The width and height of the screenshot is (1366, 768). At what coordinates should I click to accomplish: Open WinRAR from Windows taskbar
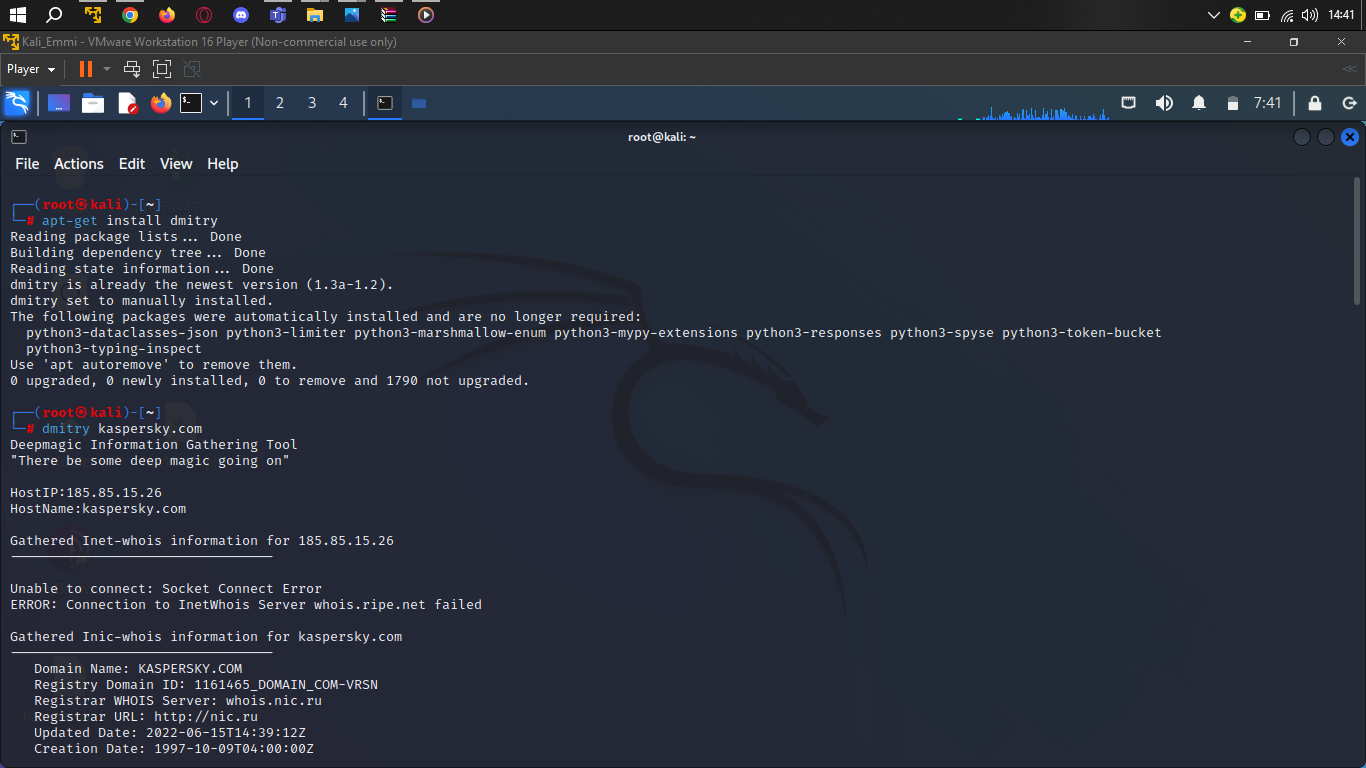(389, 15)
